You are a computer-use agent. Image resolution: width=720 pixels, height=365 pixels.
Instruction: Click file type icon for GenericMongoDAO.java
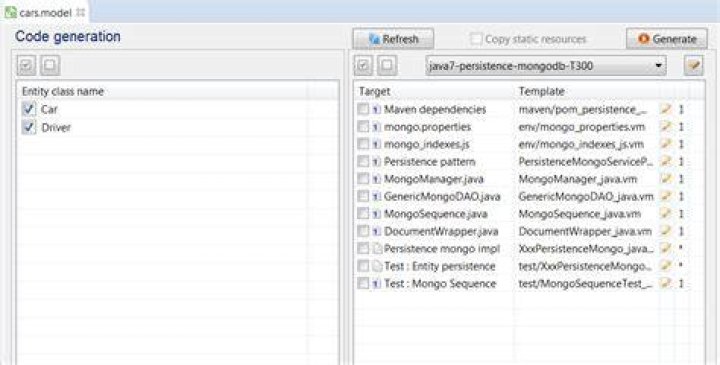coord(377,197)
